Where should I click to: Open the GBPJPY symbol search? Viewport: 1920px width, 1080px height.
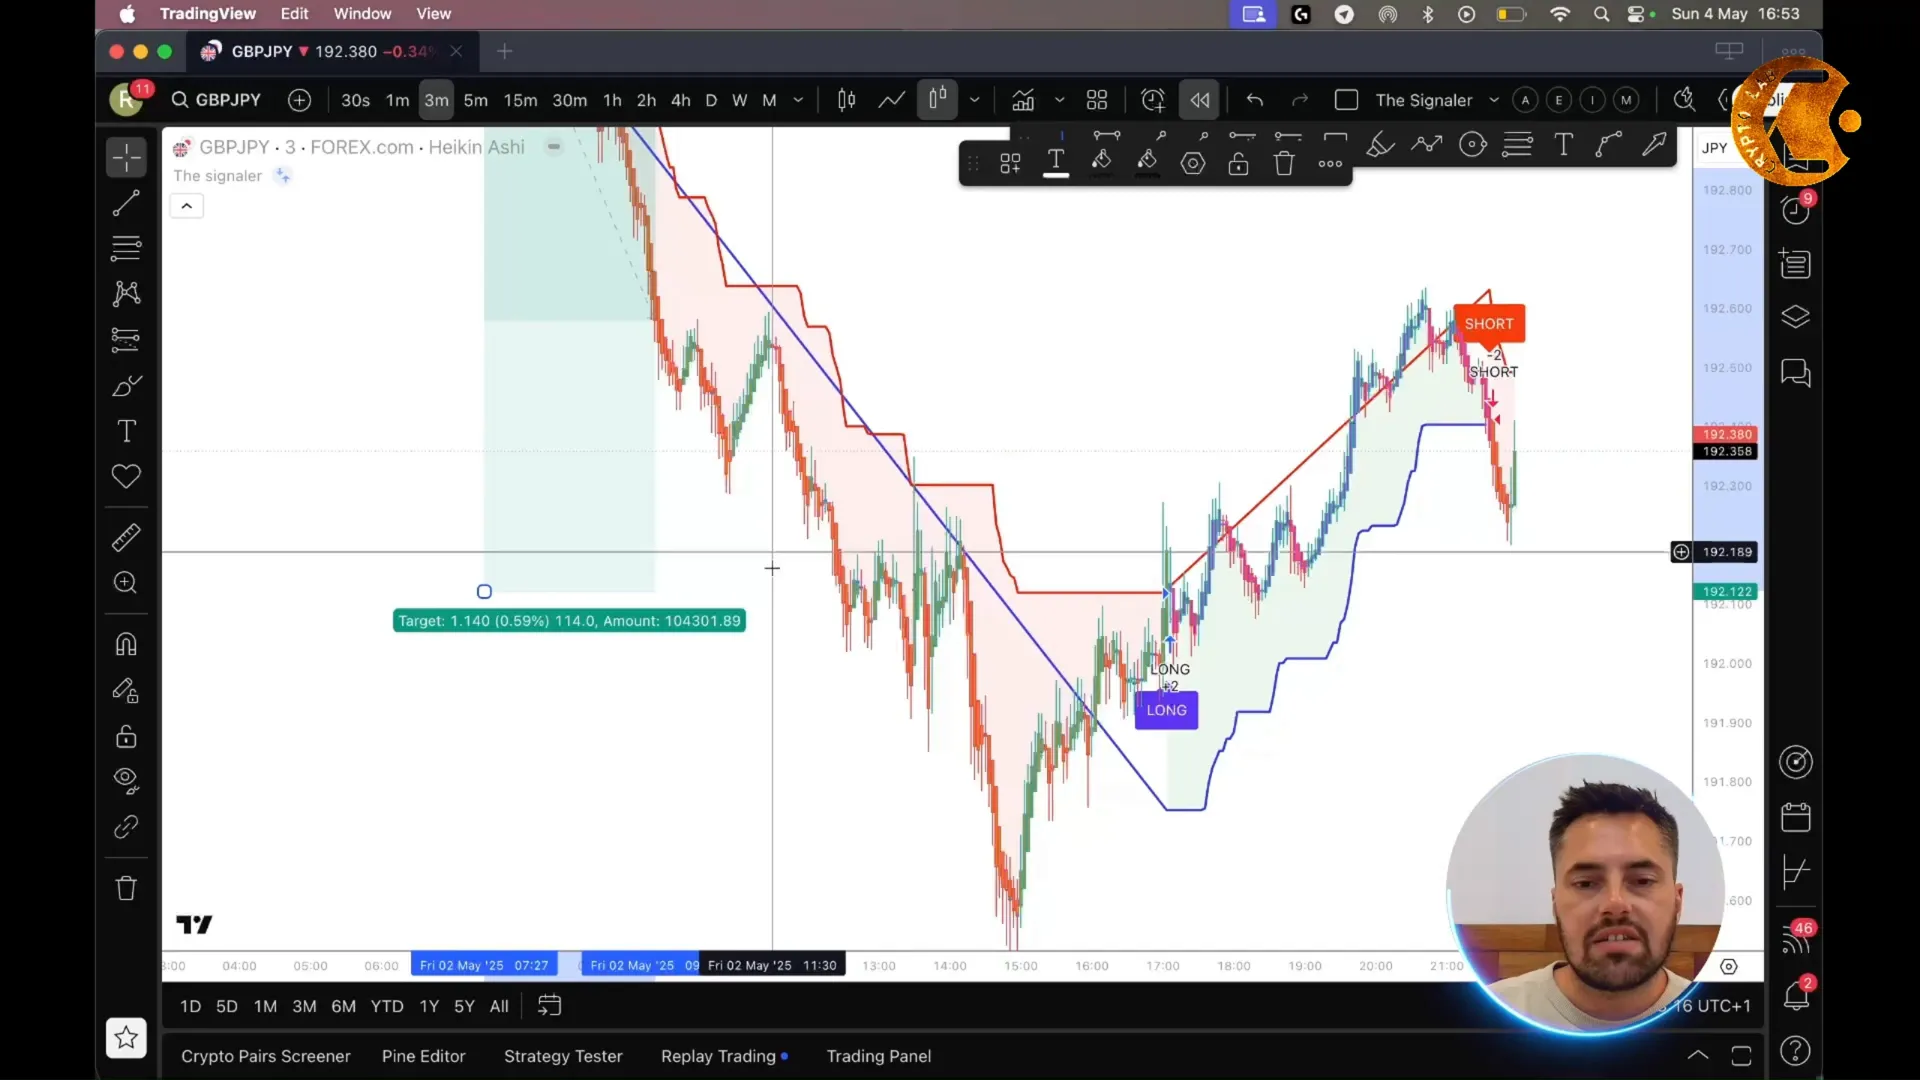click(x=216, y=100)
